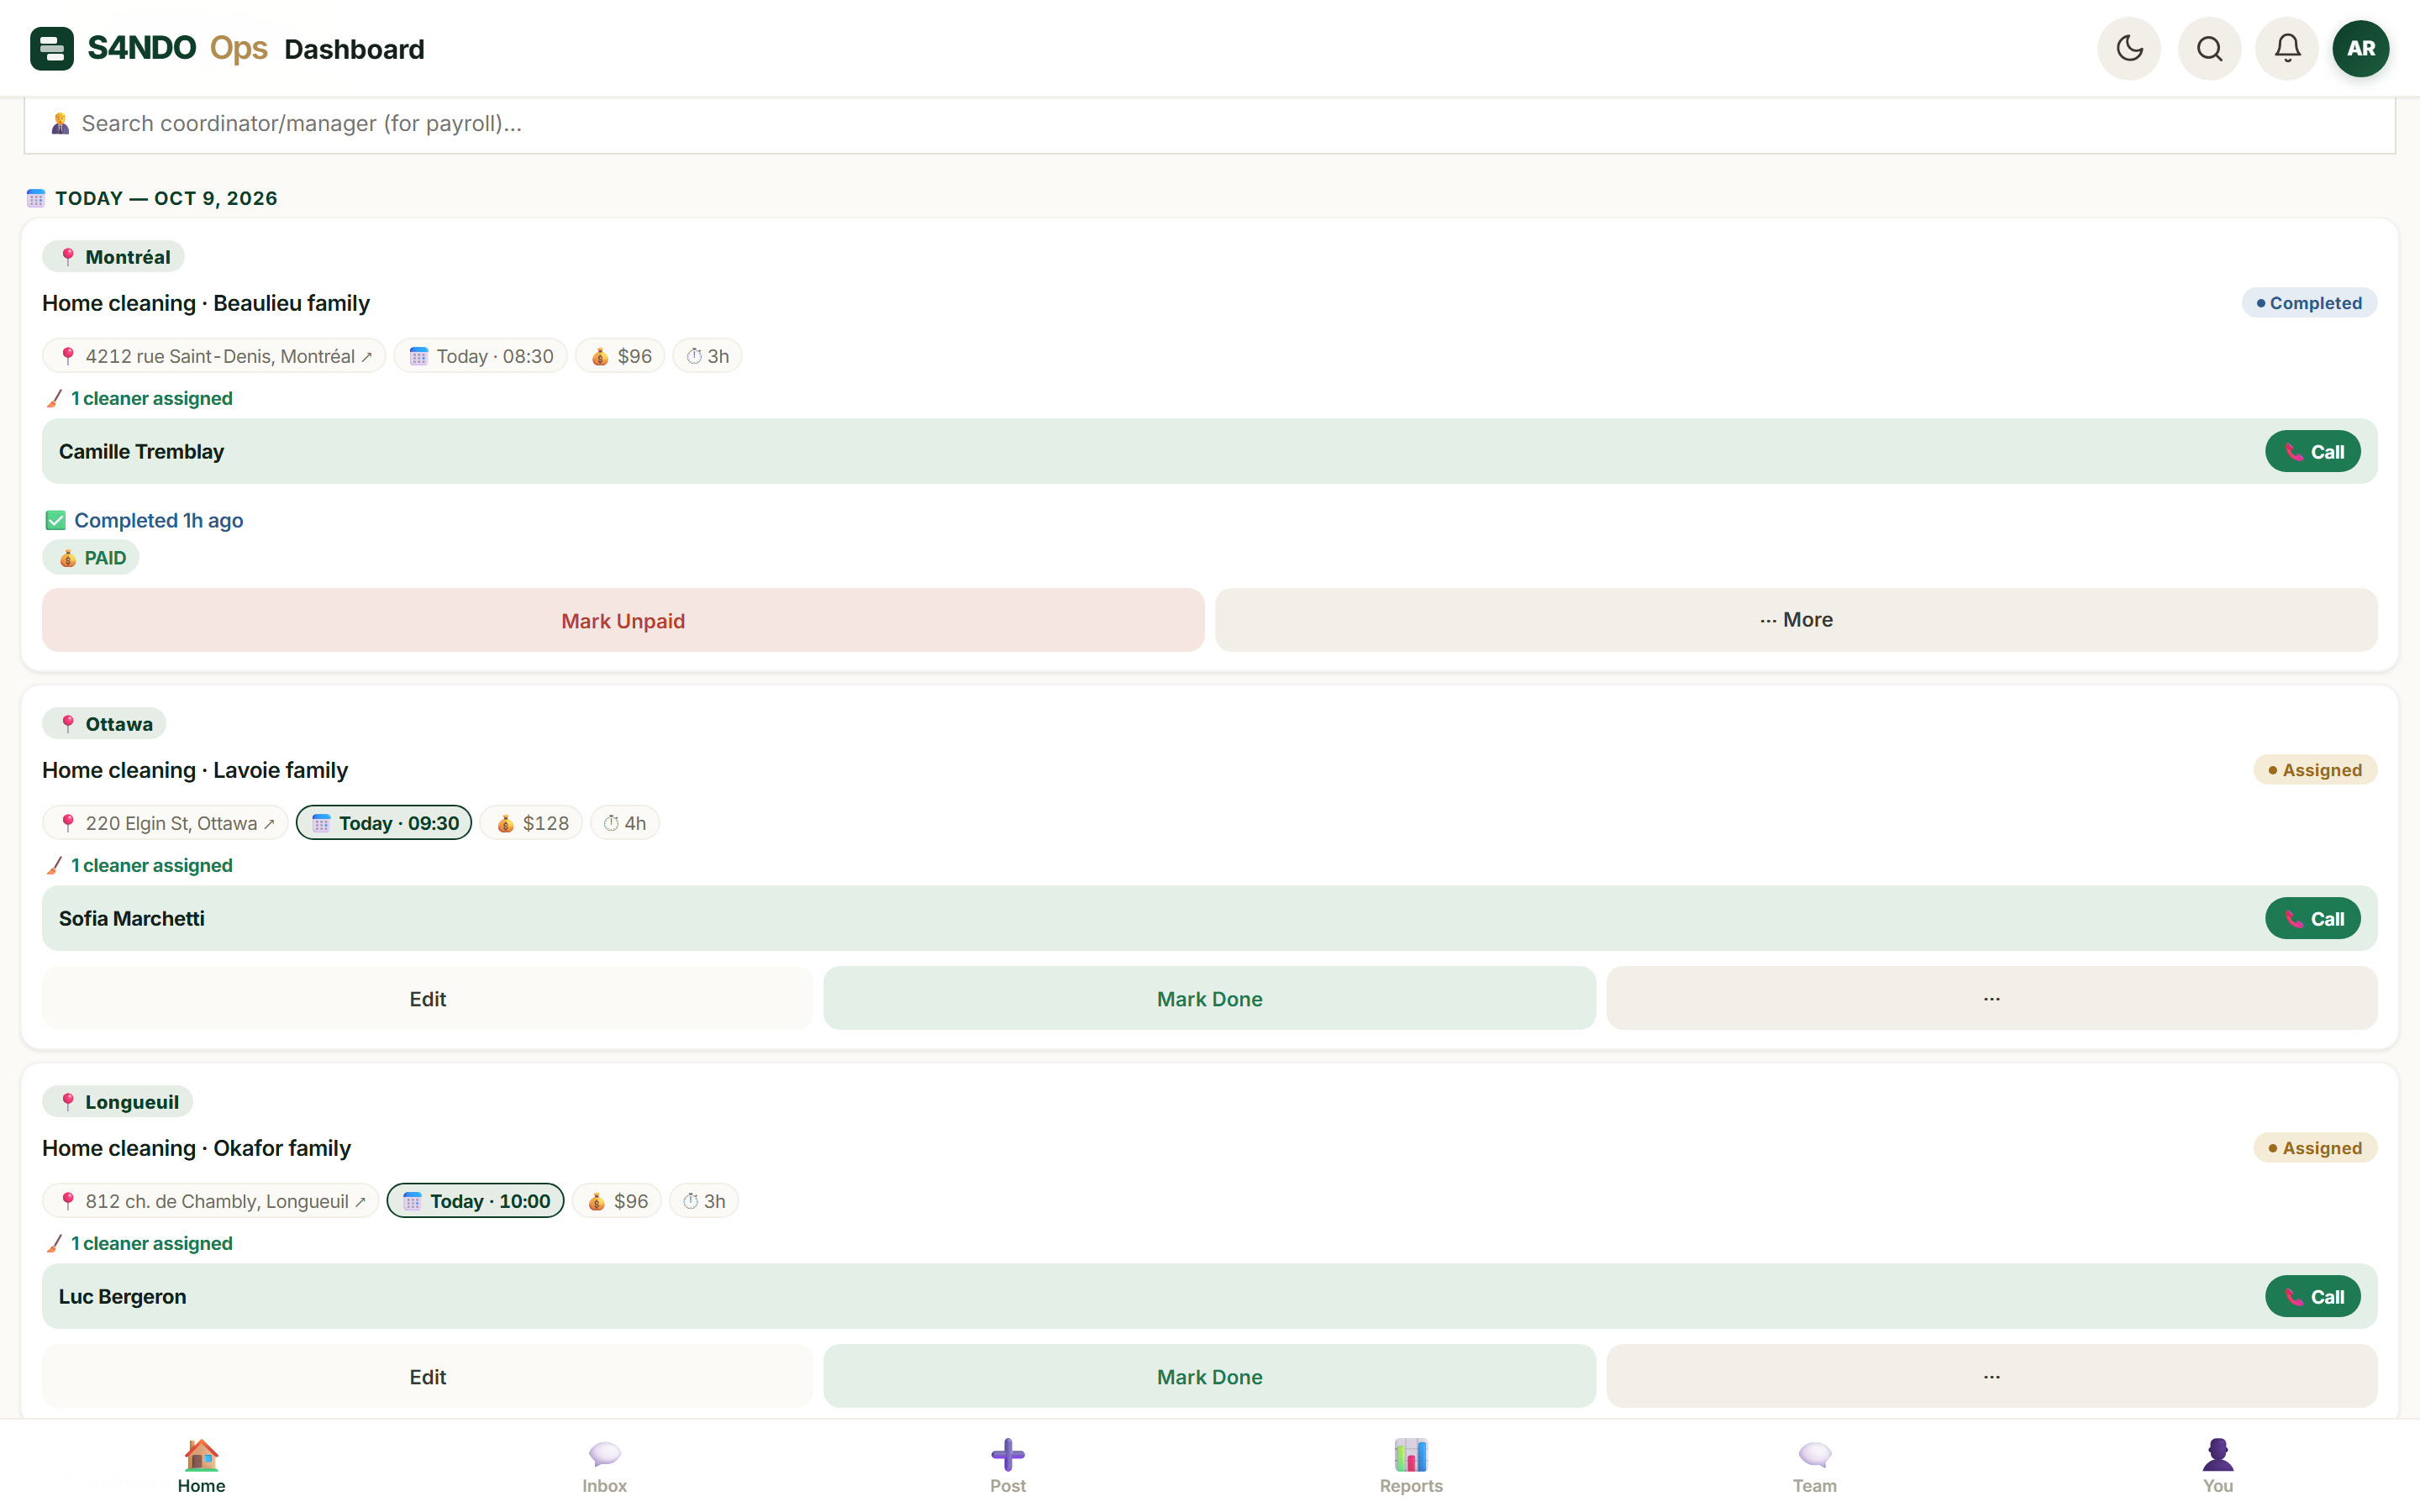Click the $128 price chip
2420x1512 pixels.
point(531,823)
